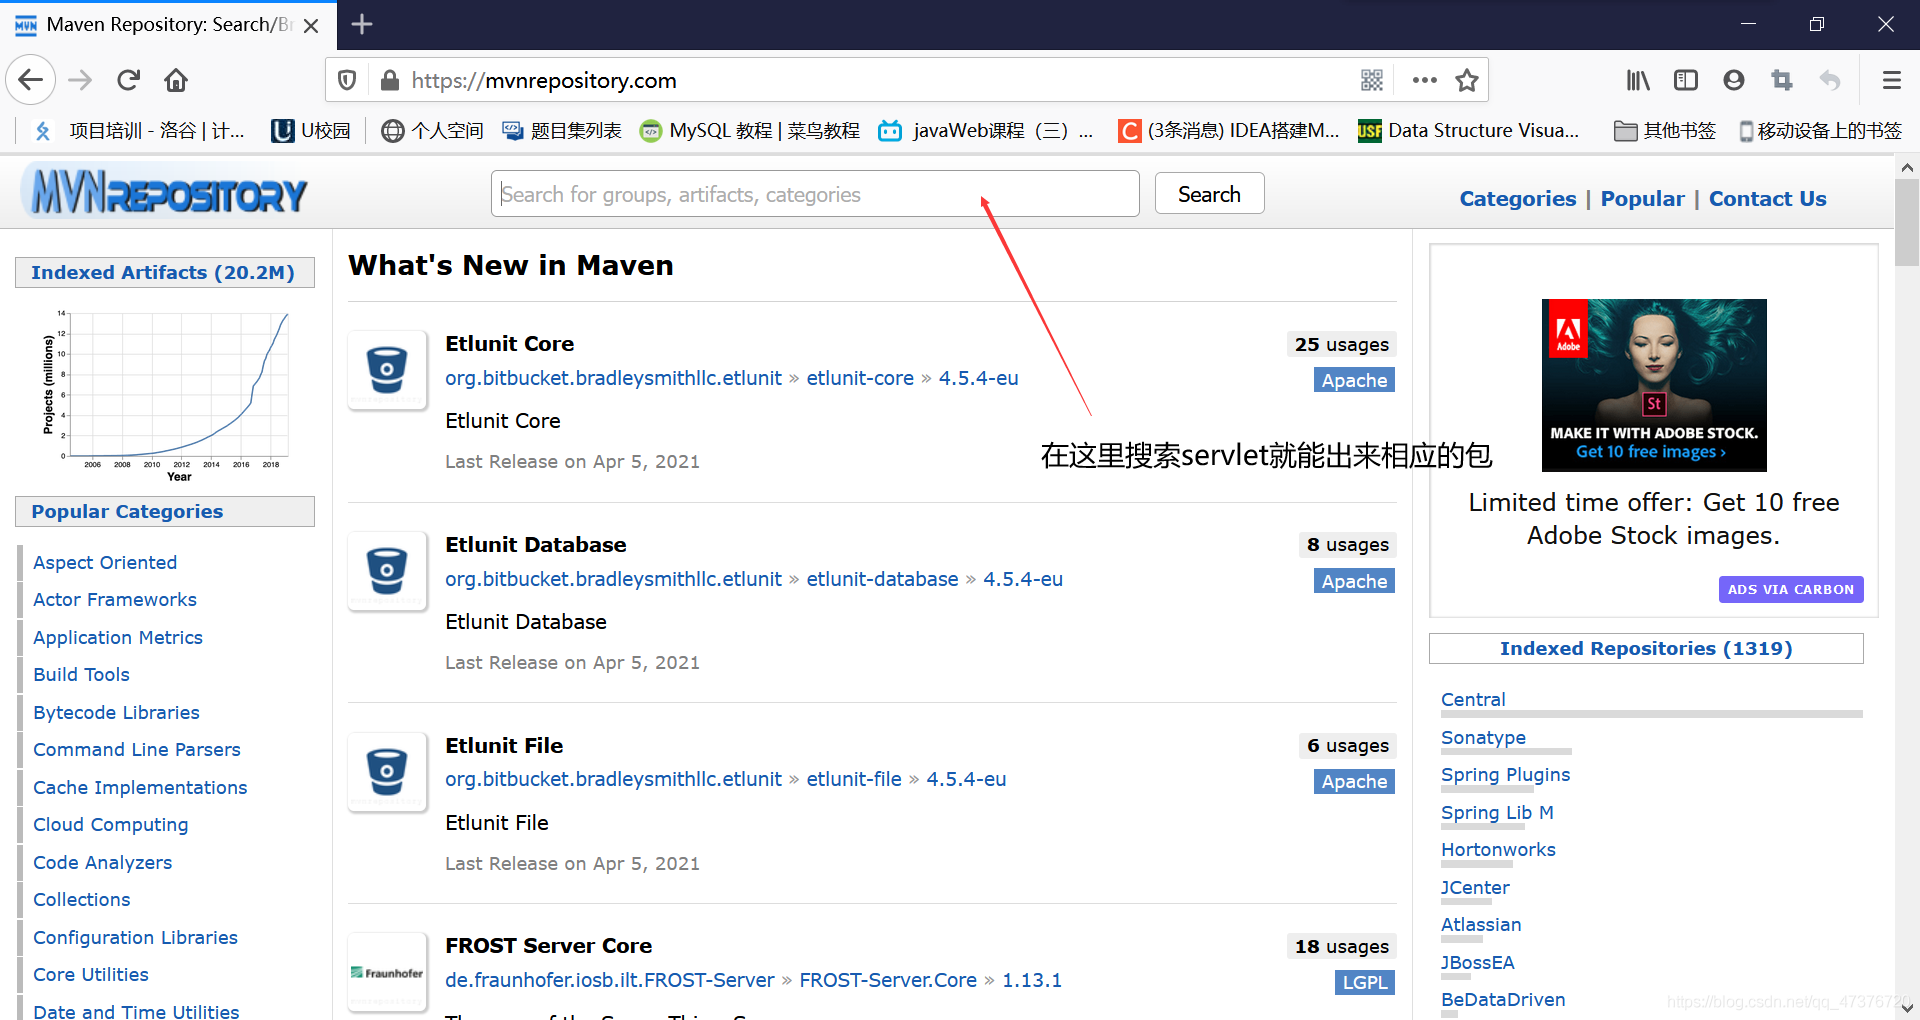
Task: View site security via the padlock icon
Action: [390, 80]
